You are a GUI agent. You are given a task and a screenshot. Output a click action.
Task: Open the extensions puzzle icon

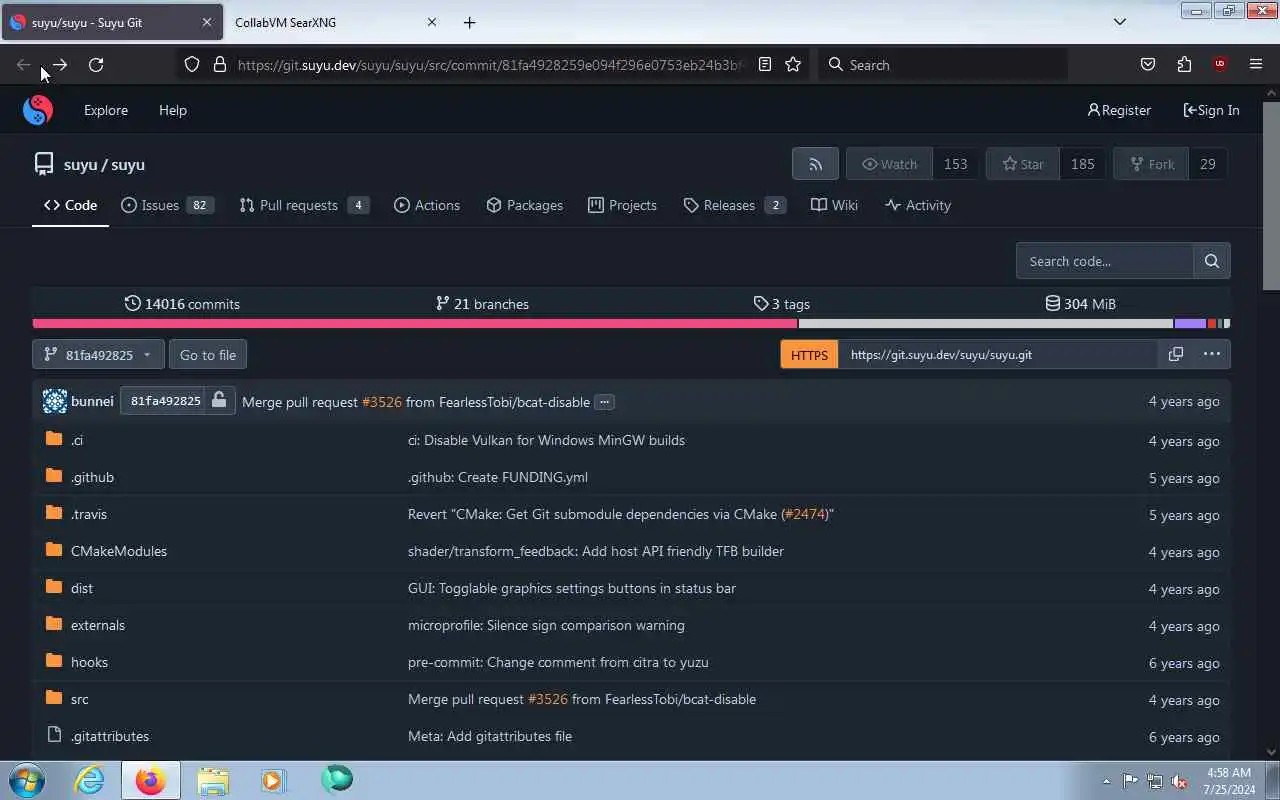(x=1184, y=64)
